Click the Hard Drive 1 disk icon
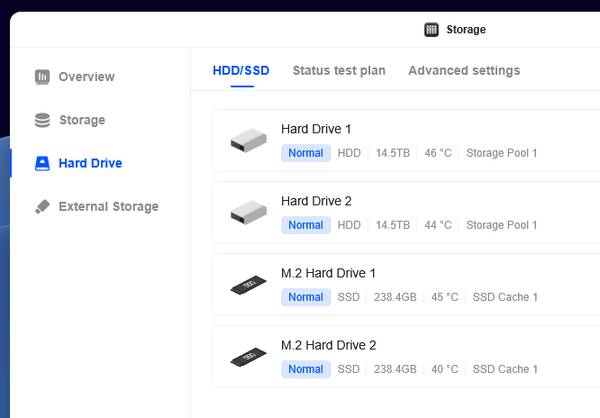600x418 pixels. pyautogui.click(x=248, y=141)
